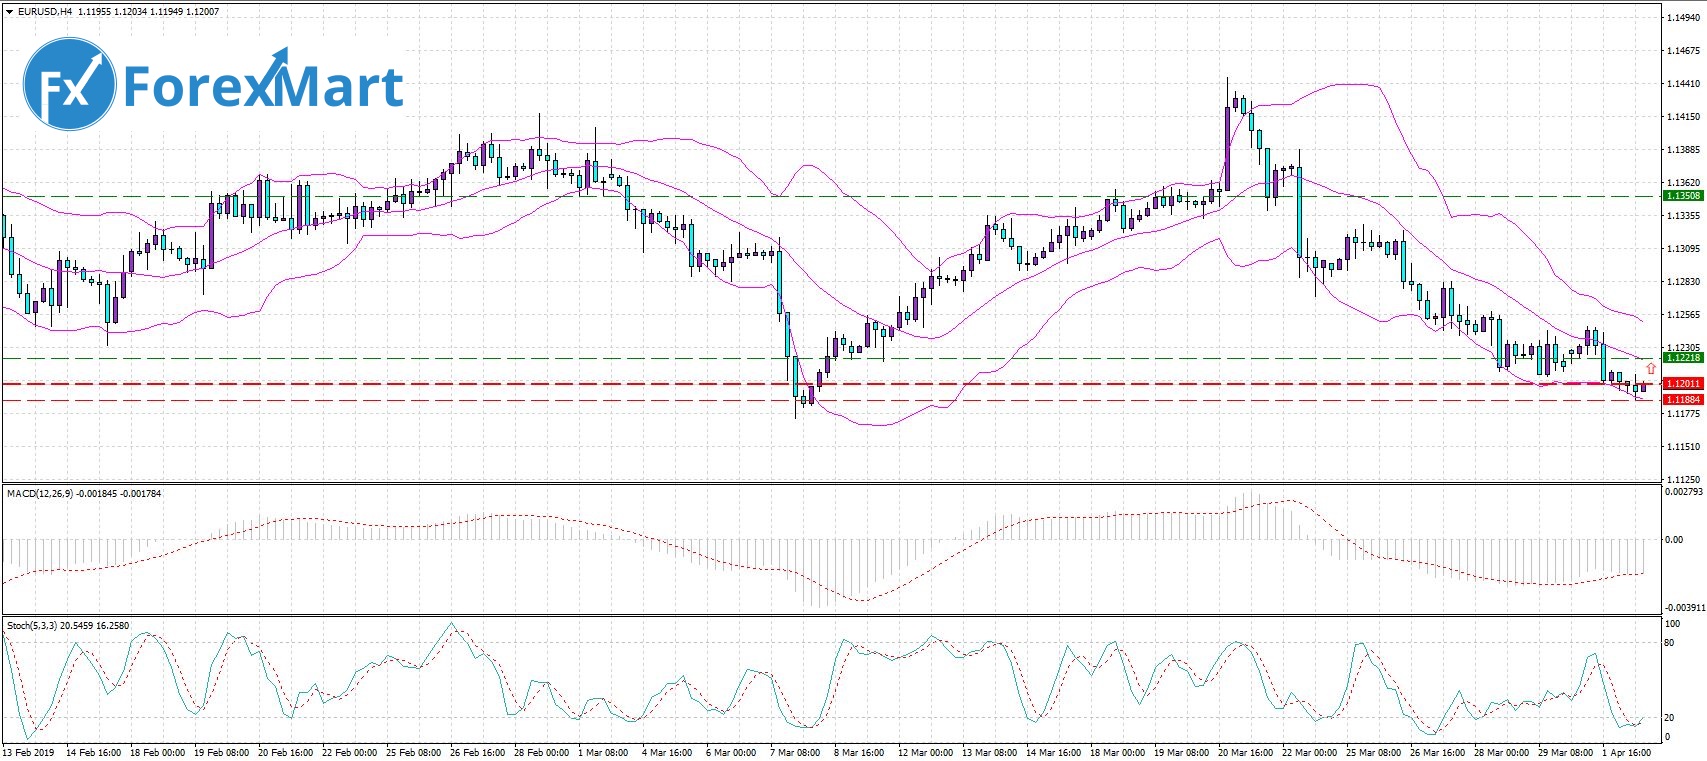Click the 1.14410 price axis value
This screenshot has height=761, width=1707.
[1684, 84]
